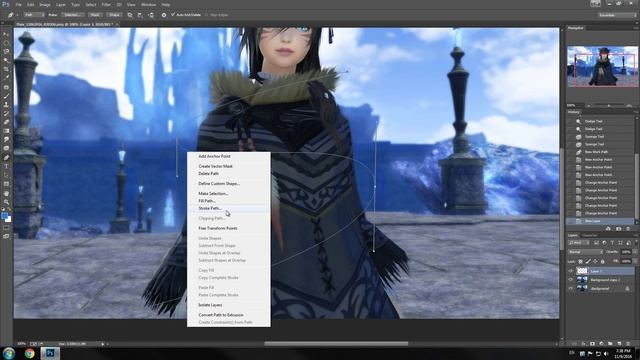
Task: Open the gear settings in options bar
Action: click(x=164, y=15)
